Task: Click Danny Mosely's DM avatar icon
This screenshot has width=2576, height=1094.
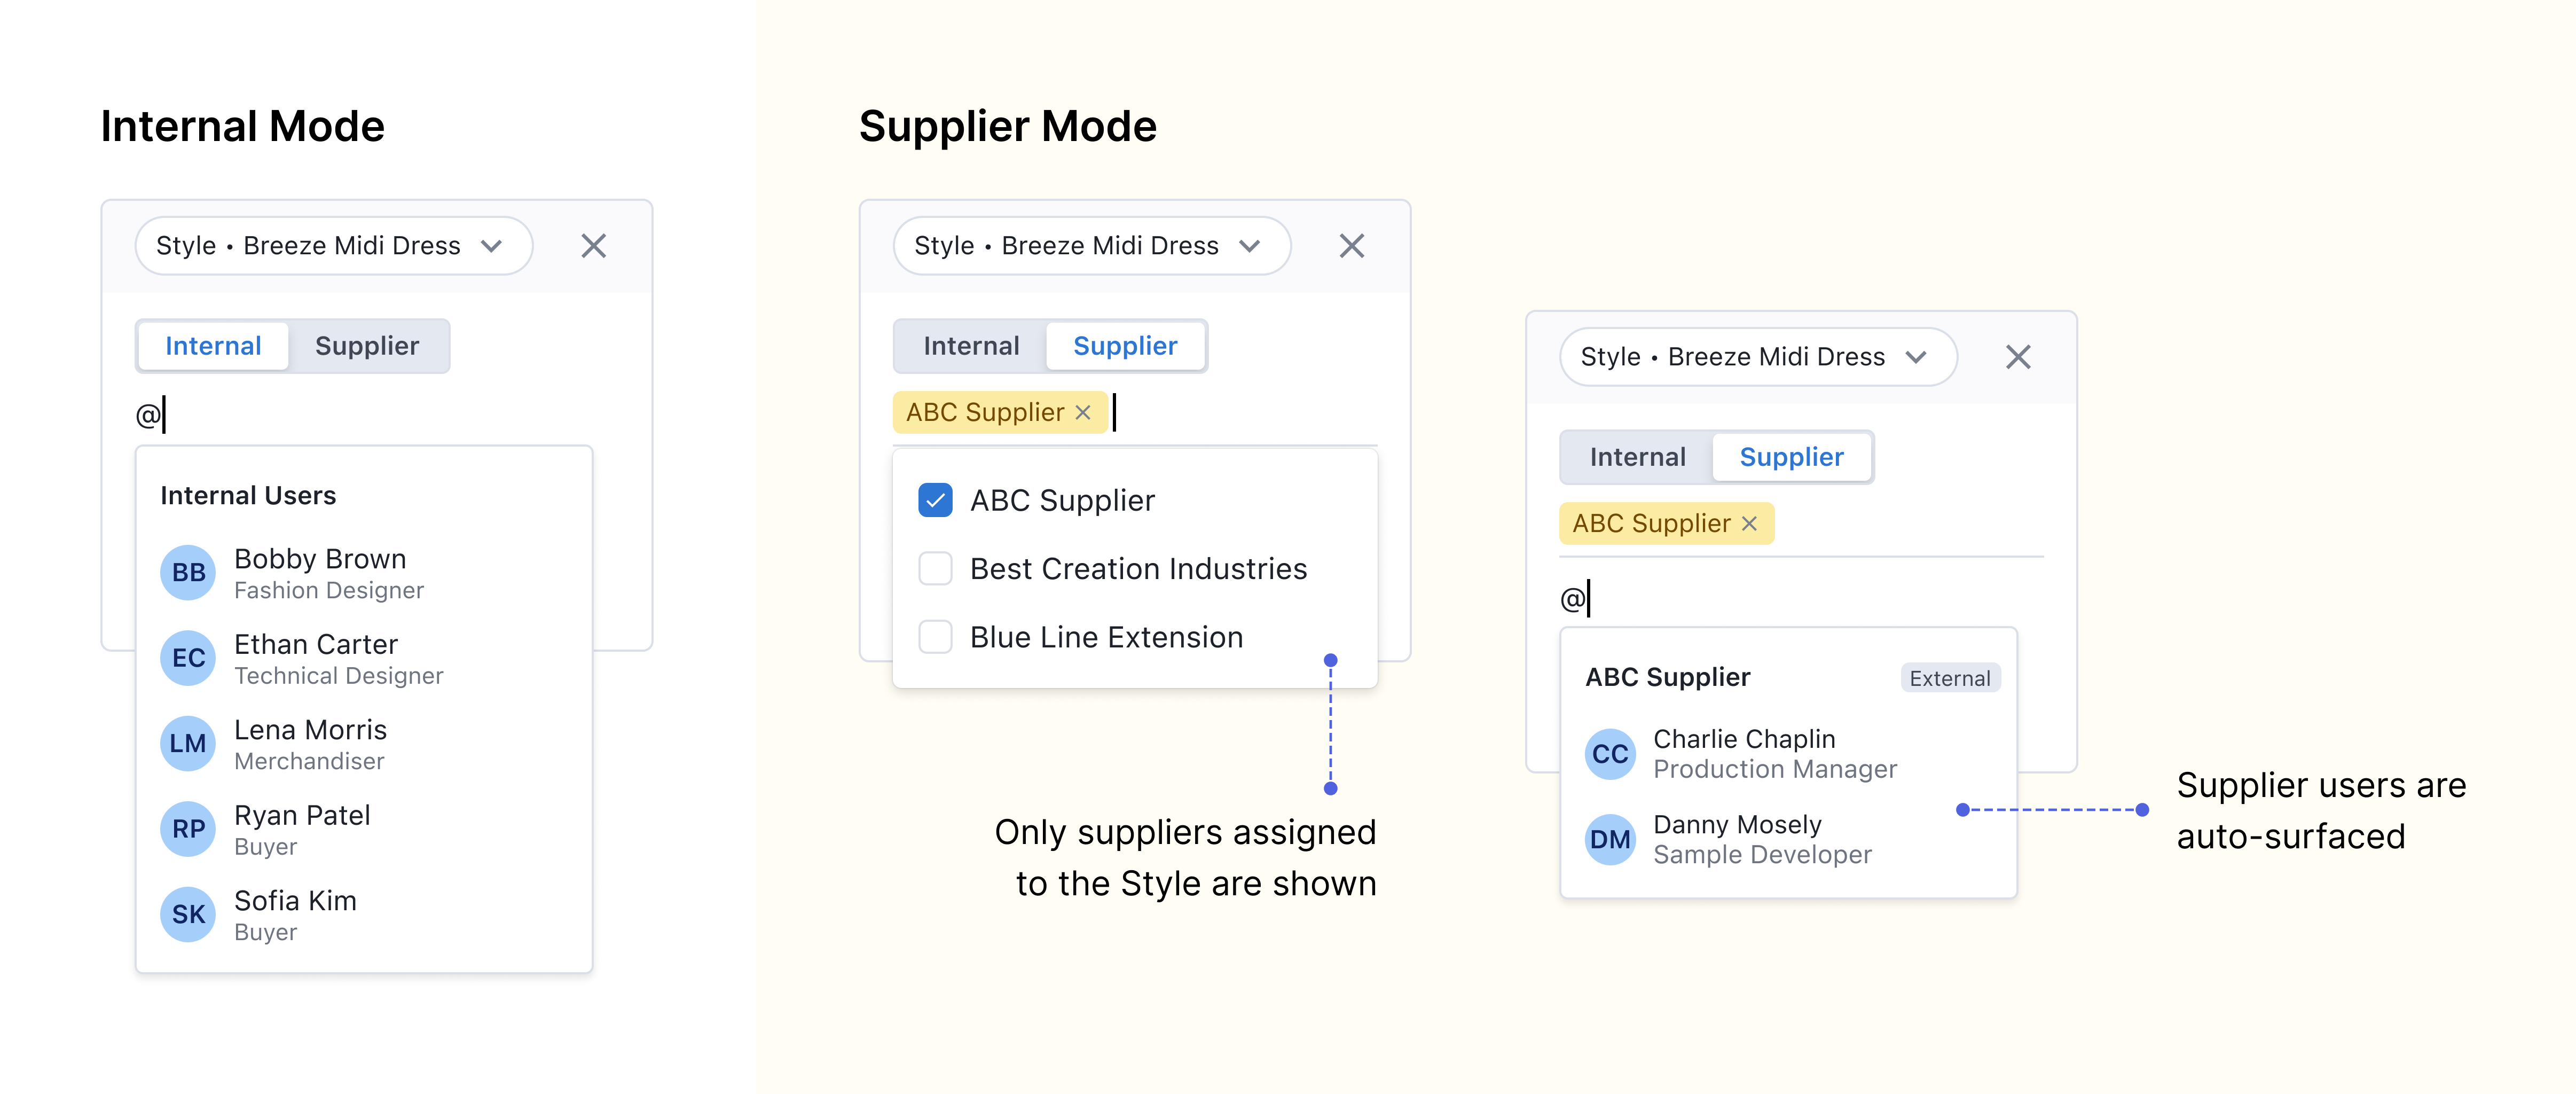Action: 1610,839
